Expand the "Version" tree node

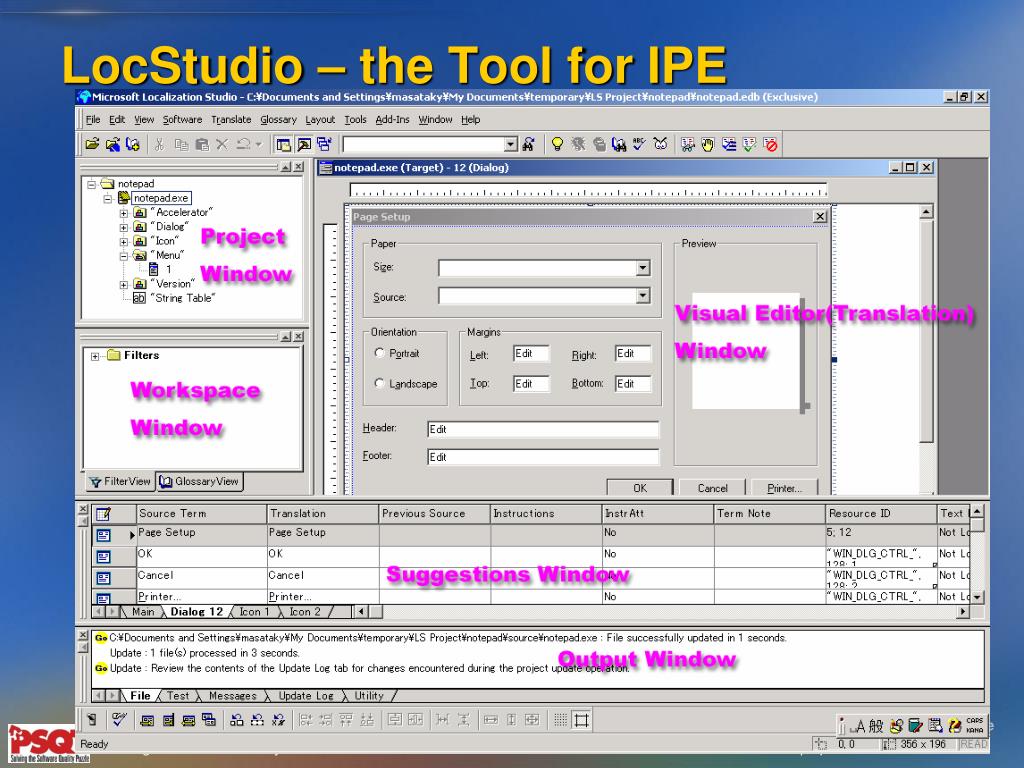pyautogui.click(x=123, y=285)
